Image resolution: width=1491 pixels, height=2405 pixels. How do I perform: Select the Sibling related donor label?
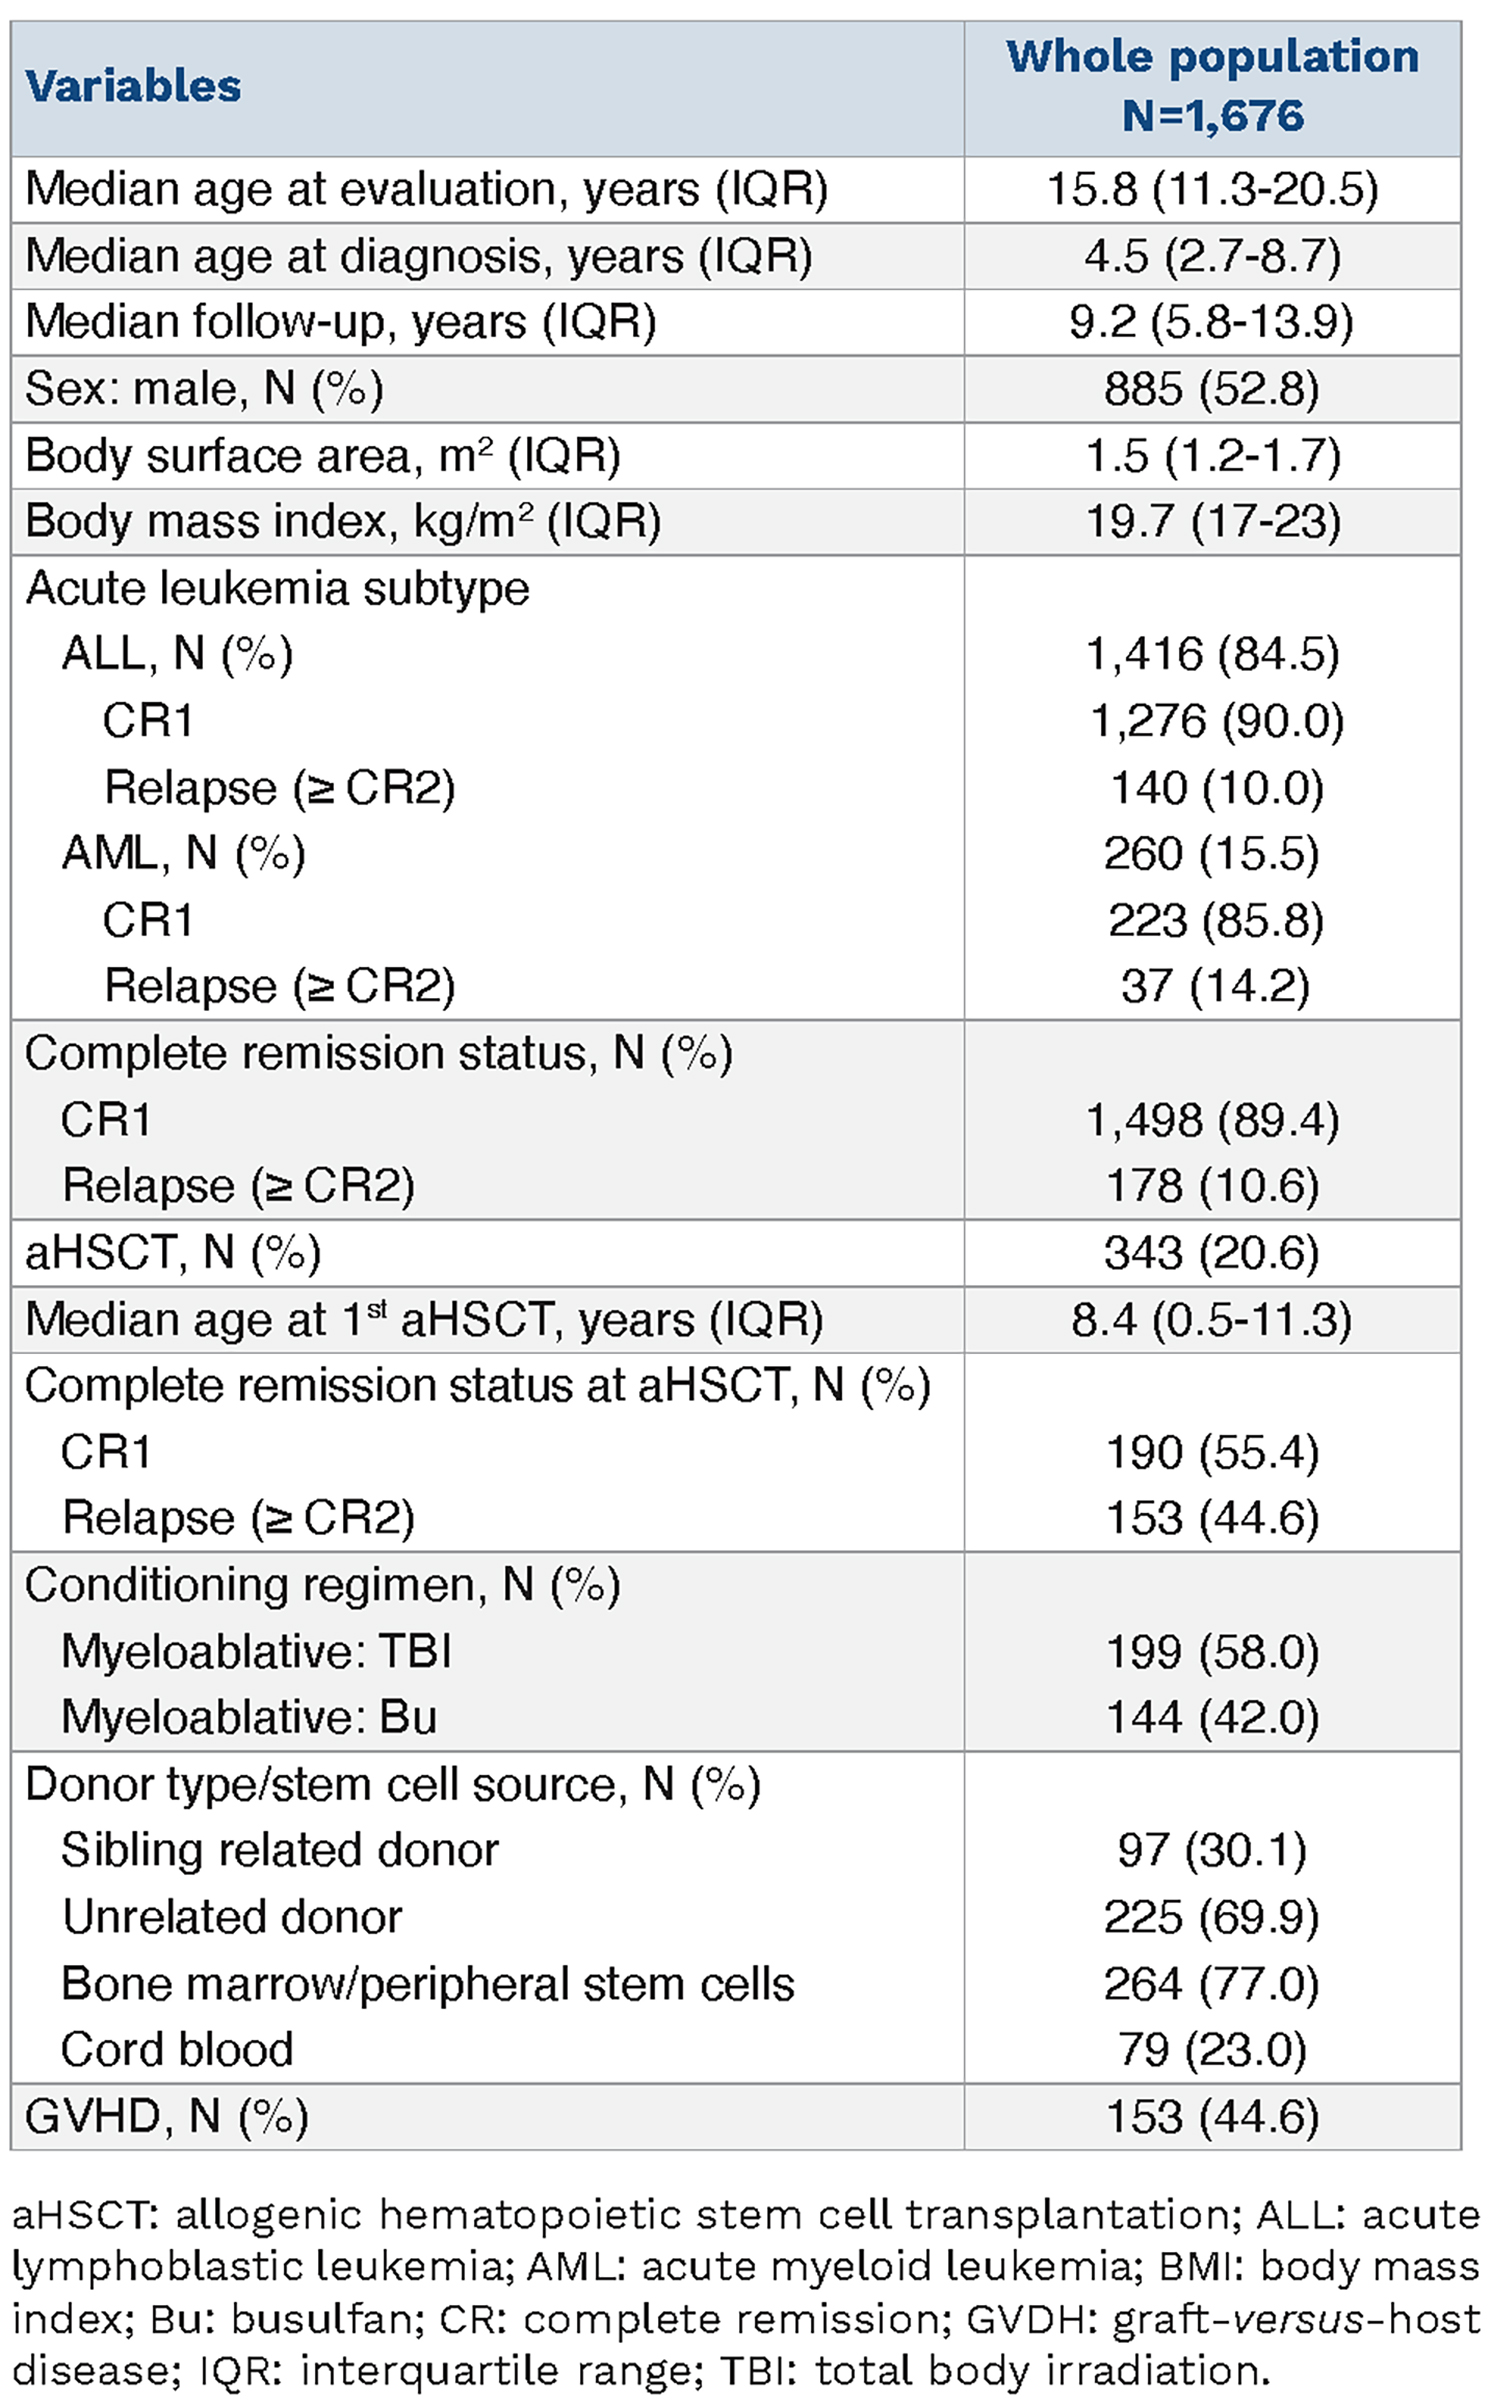(x=279, y=1850)
